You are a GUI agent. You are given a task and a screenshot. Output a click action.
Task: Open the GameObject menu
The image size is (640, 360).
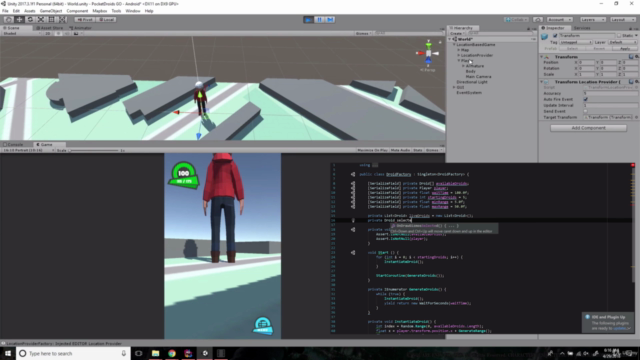point(51,11)
